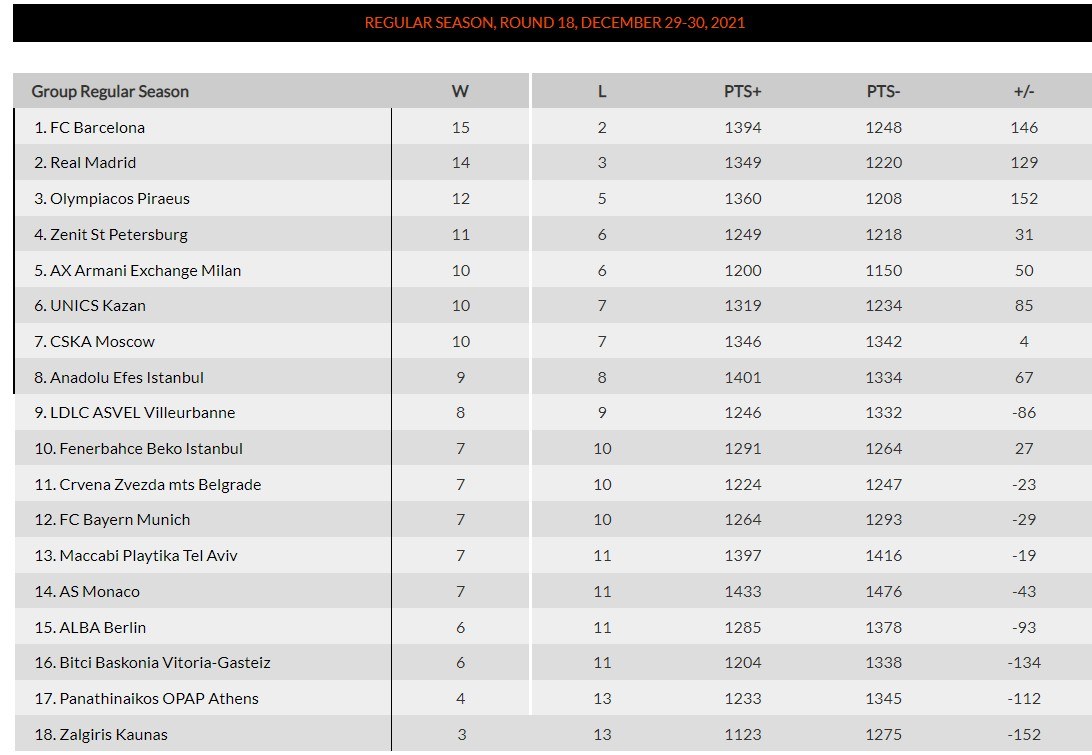The width and height of the screenshot is (1092, 755).
Task: Click the W column header
Action: 460,91
